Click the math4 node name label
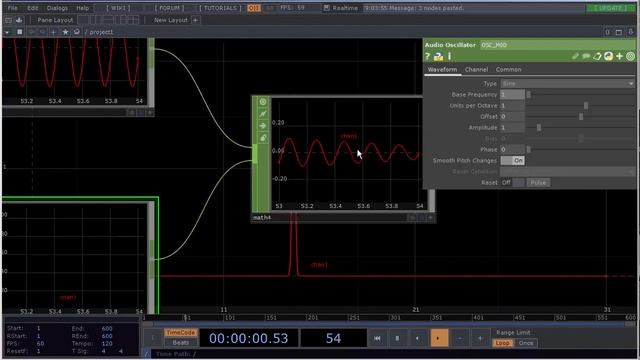 tap(262, 218)
